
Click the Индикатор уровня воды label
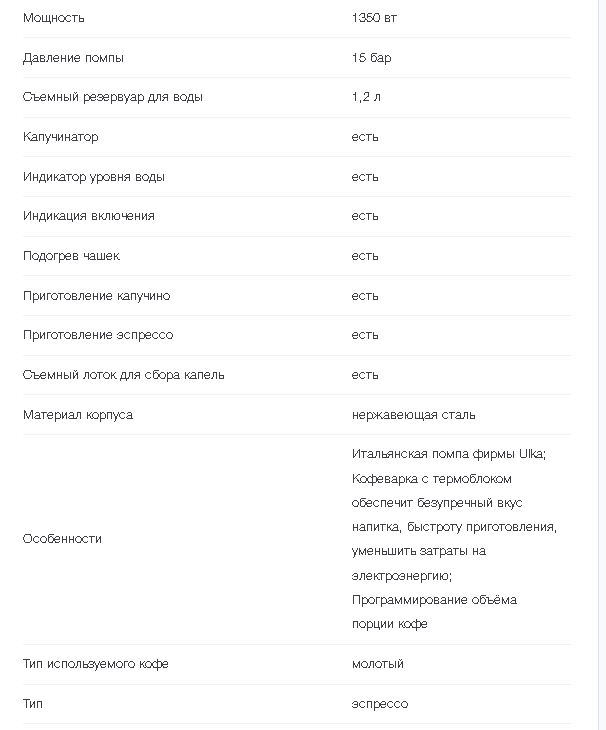click(x=94, y=177)
